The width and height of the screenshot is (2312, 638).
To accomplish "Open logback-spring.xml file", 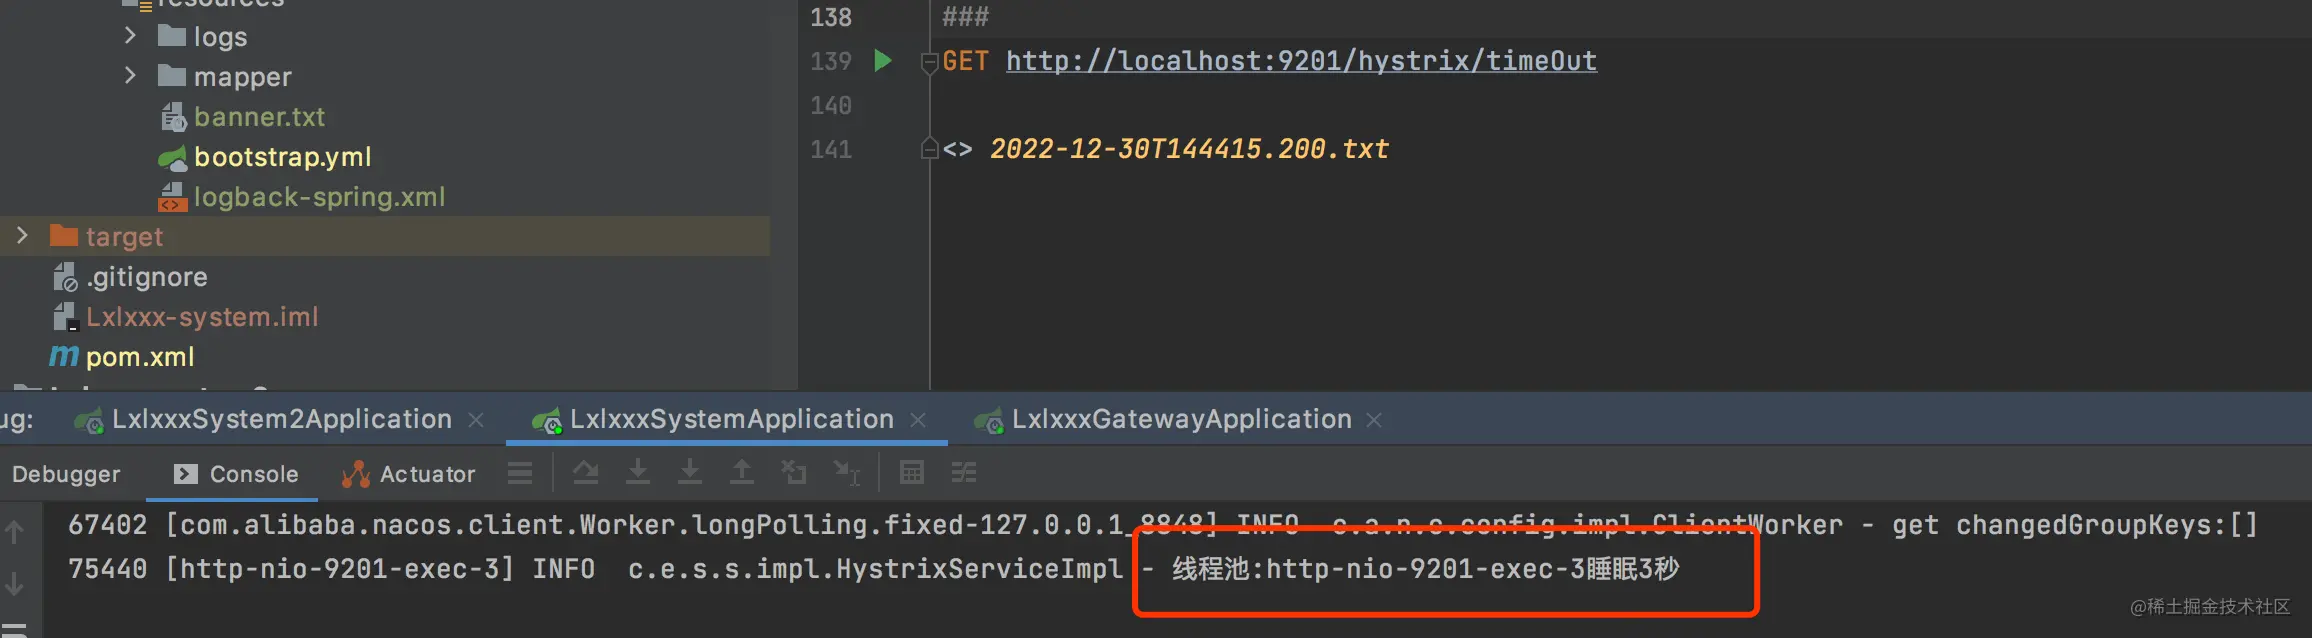I will [x=302, y=197].
